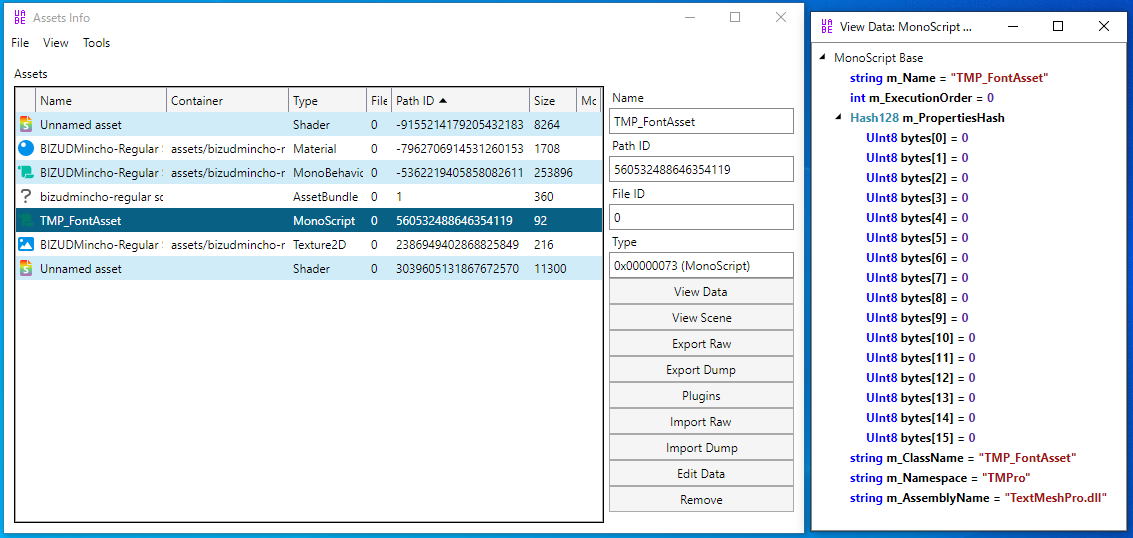Click the Texture2D image icon
1133x538 pixels.
pos(26,245)
